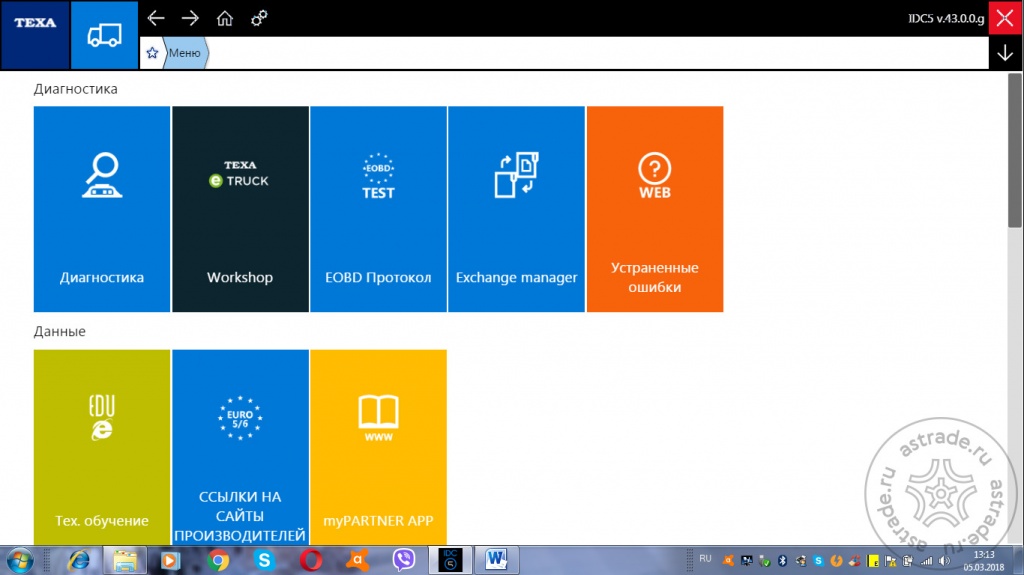Launch Opera browser from the taskbar
The image size is (1024, 575).
click(x=311, y=561)
